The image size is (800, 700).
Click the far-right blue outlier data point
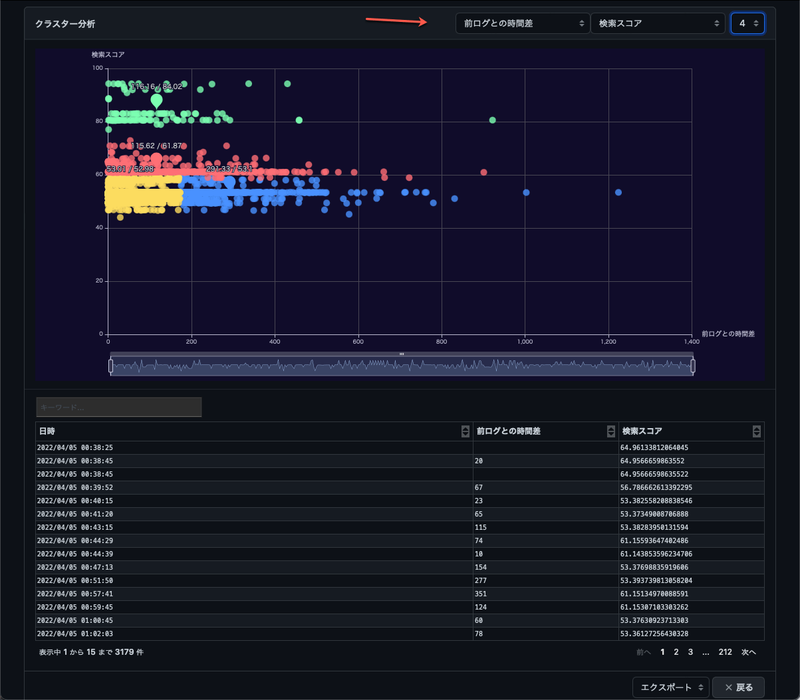point(618,192)
